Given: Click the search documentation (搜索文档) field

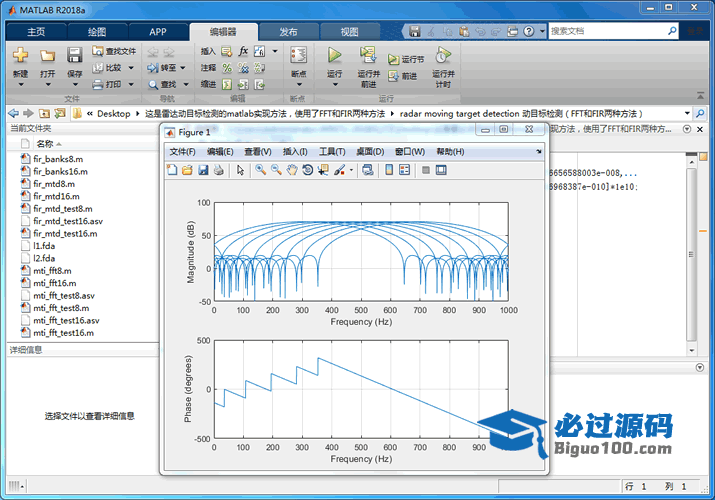Looking at the screenshot, I should point(613,31).
